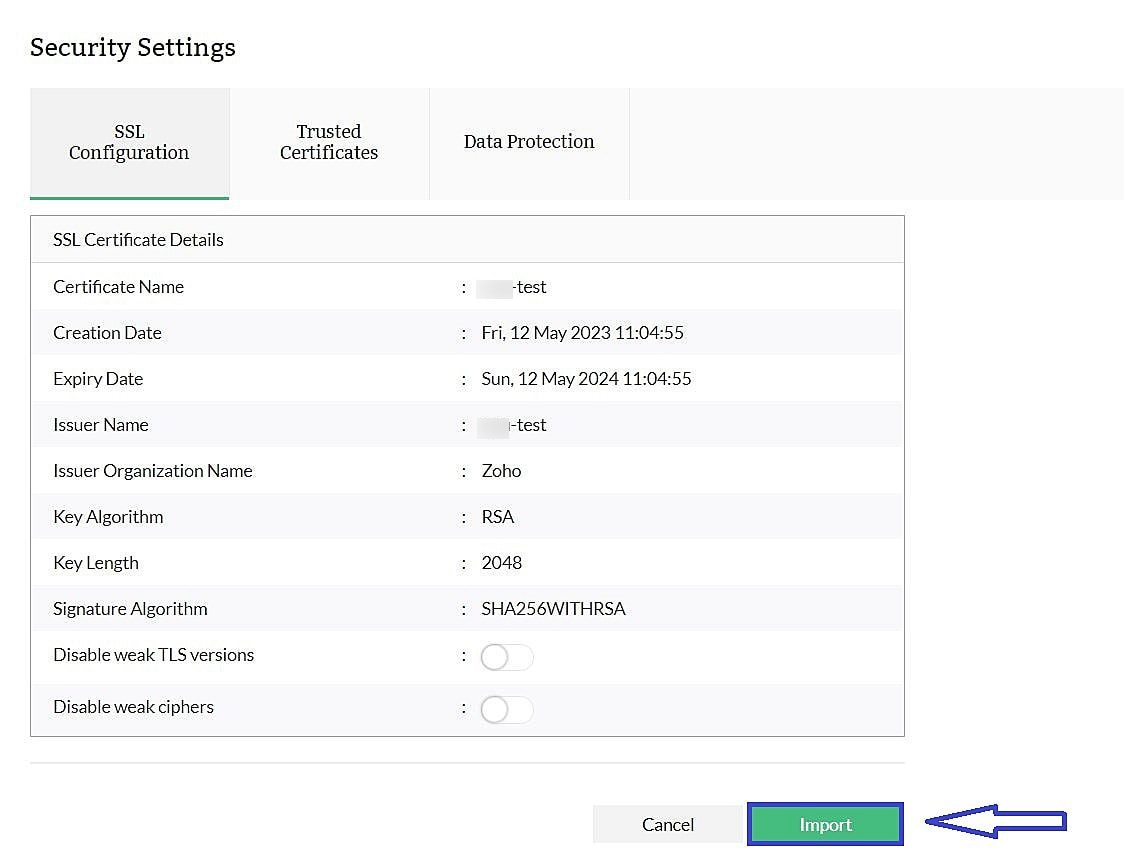Image resolution: width=1124 pixels, height=853 pixels.
Task: Switch to the Trusted Certificates tab
Action: click(329, 142)
